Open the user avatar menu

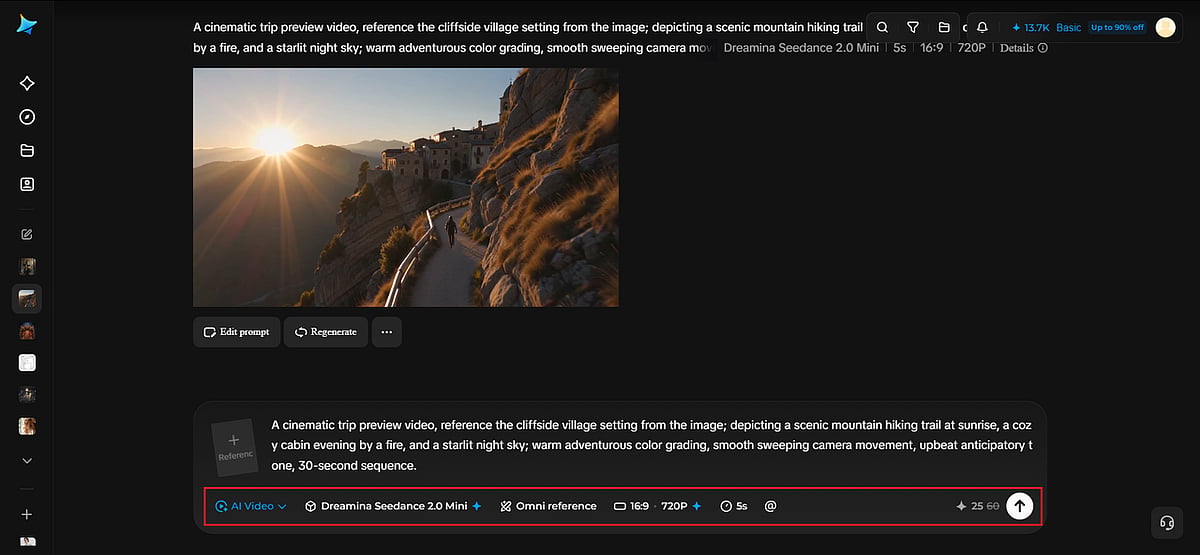pyautogui.click(x=1165, y=27)
